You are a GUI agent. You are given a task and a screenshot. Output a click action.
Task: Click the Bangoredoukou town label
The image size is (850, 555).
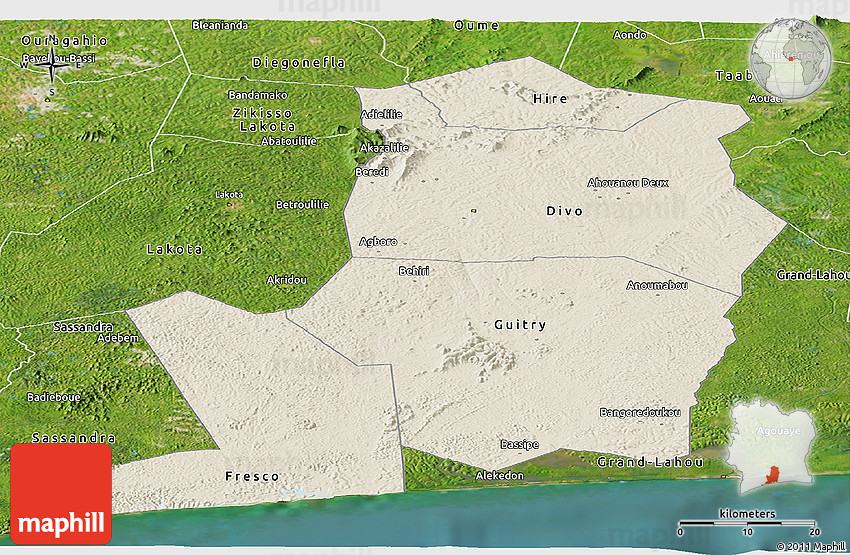click(640, 412)
